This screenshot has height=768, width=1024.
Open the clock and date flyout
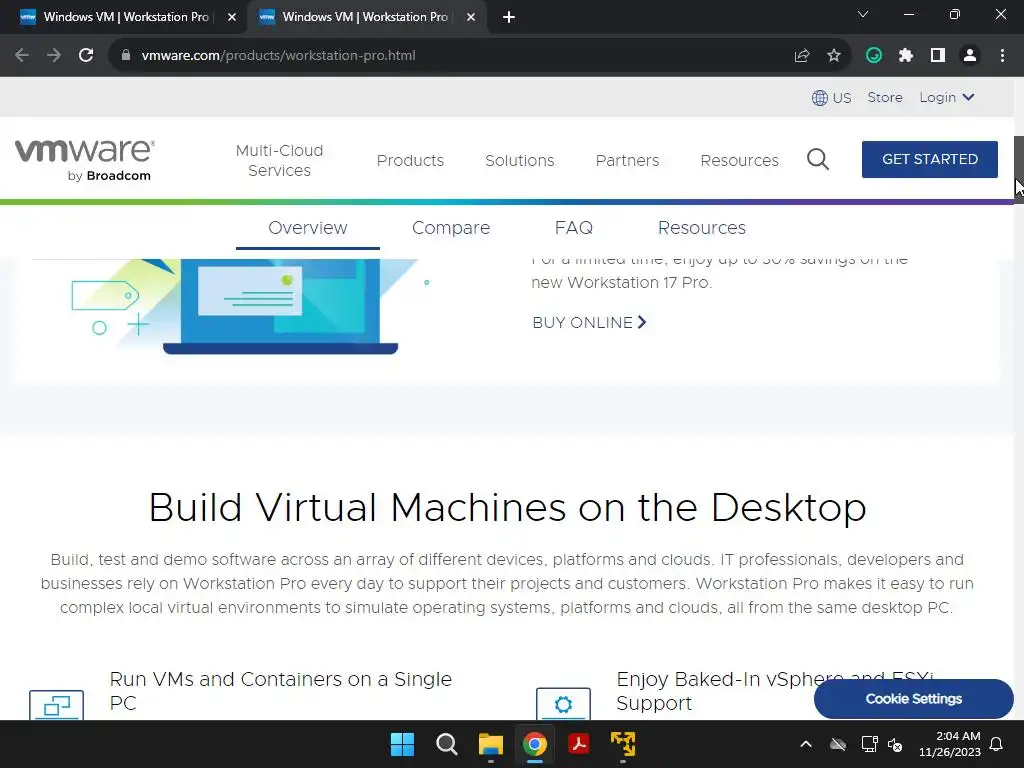950,744
